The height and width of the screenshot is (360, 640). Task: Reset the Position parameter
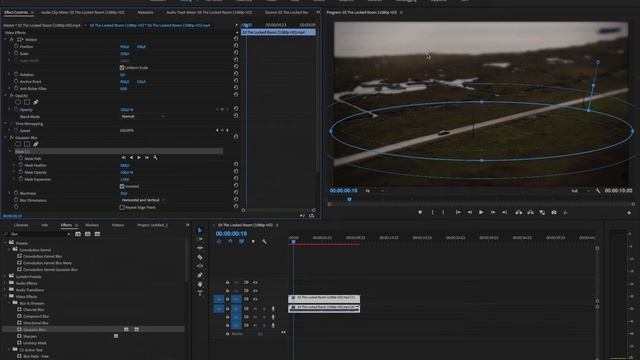click(x=236, y=46)
